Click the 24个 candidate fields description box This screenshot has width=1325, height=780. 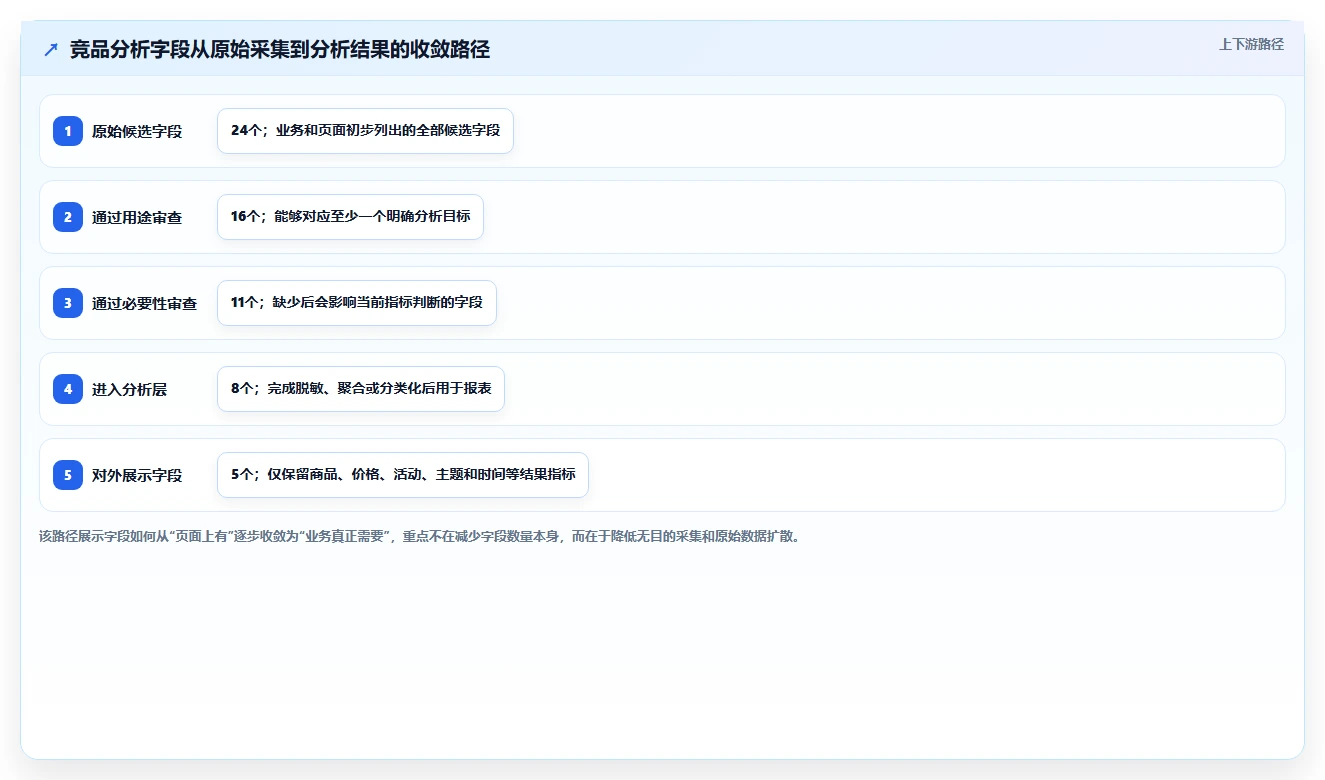click(x=365, y=131)
